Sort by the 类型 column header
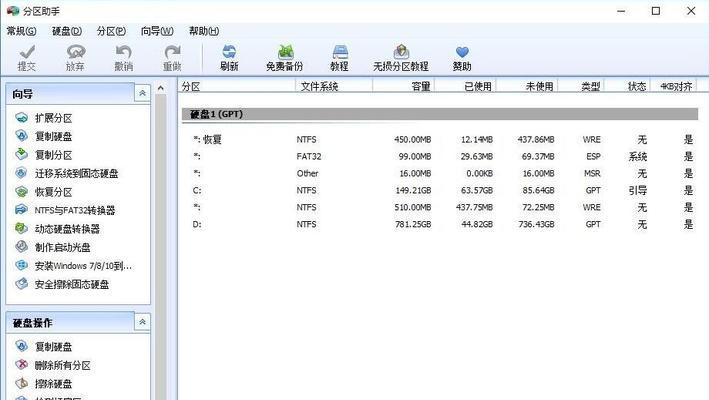This screenshot has height=400, width=709. pyautogui.click(x=581, y=86)
